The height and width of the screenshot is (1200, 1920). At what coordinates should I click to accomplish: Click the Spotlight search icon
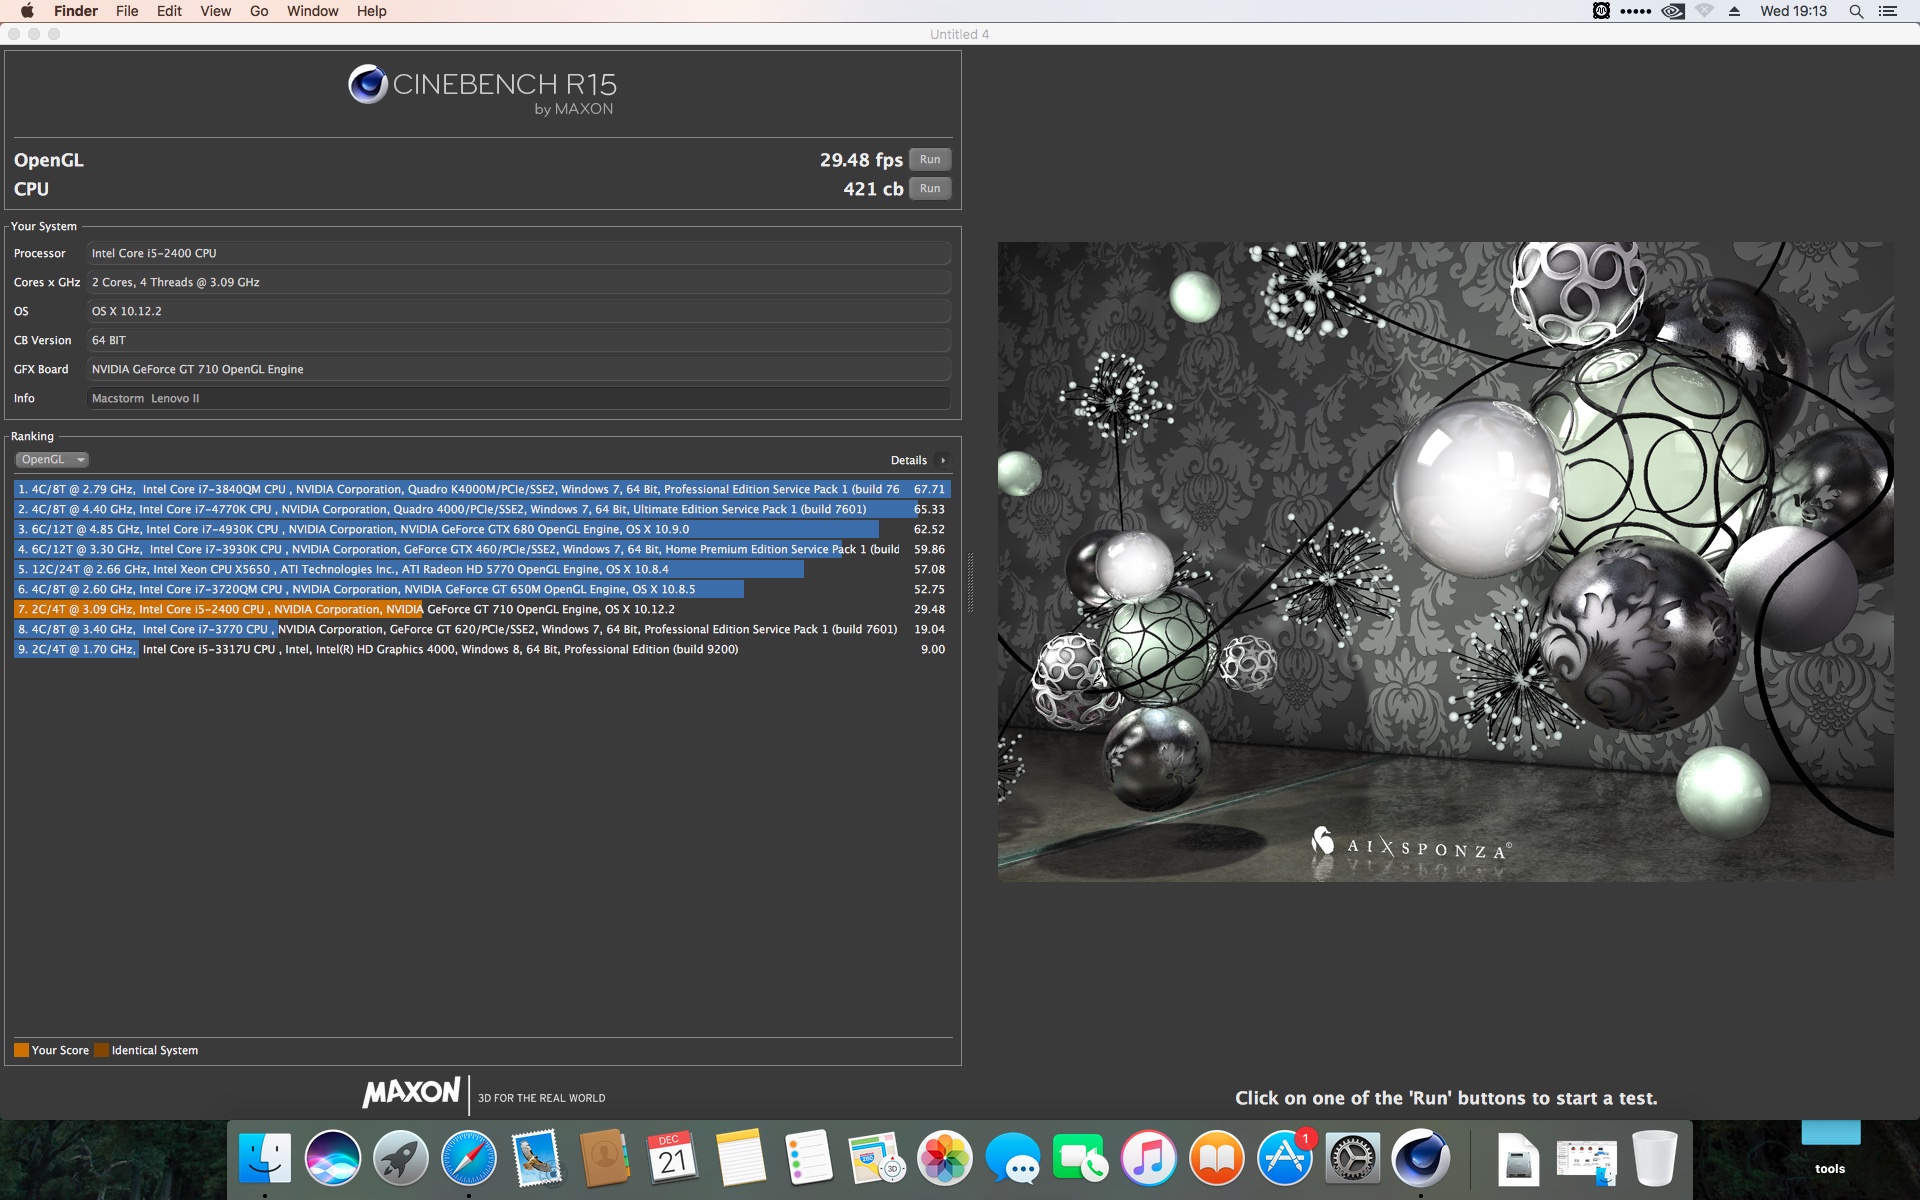pyautogui.click(x=1856, y=11)
